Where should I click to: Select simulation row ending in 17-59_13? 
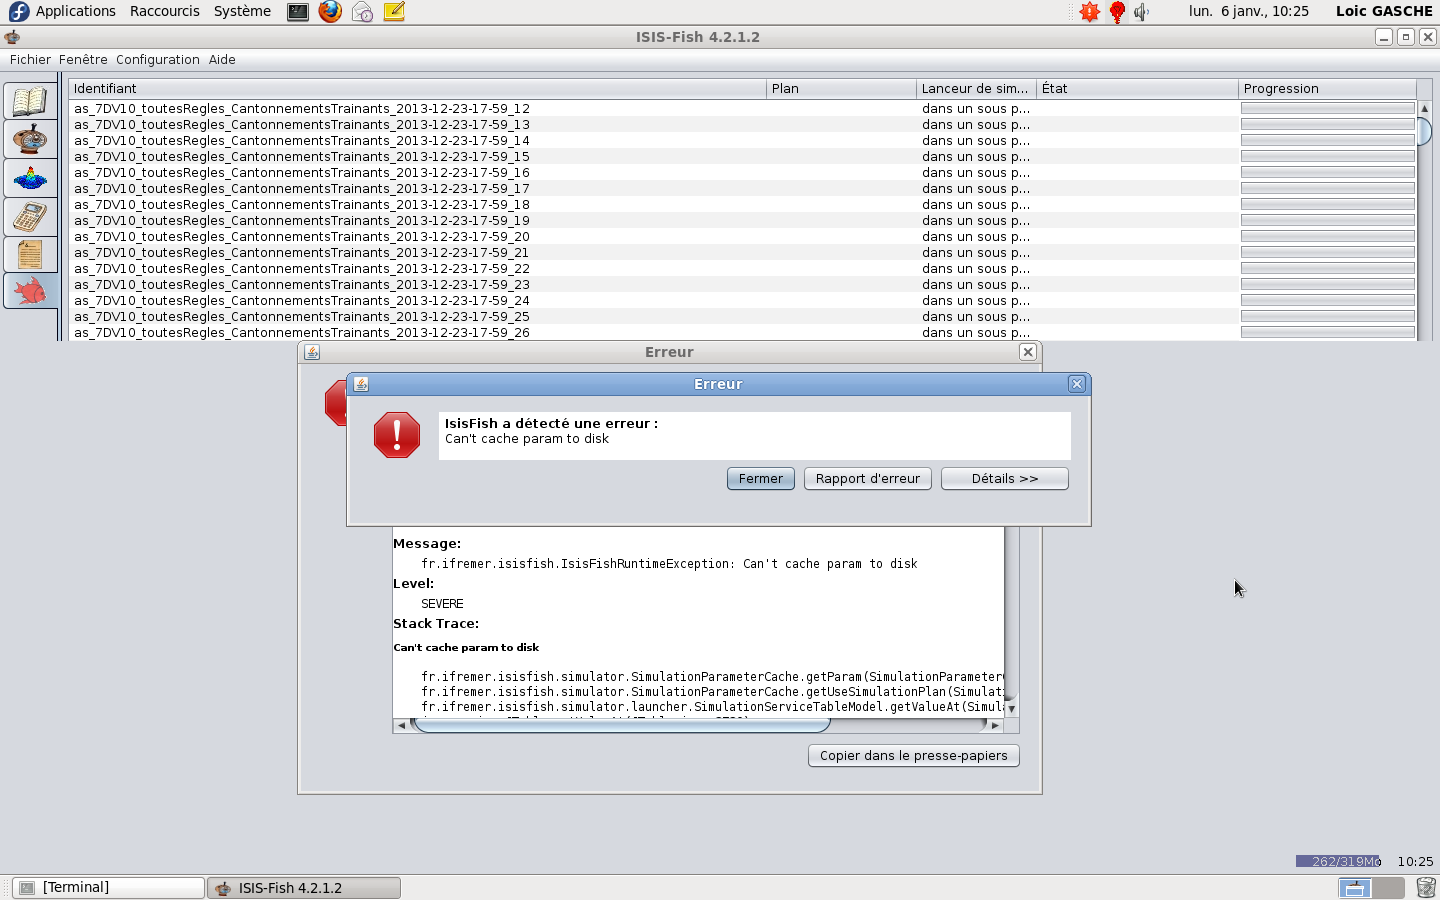click(743, 125)
